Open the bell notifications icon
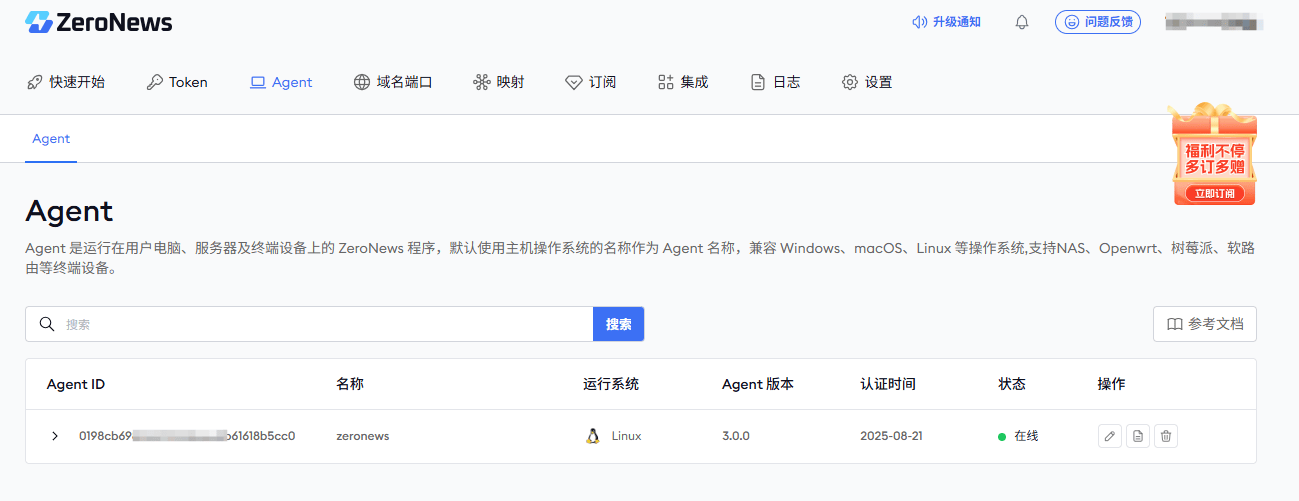This screenshot has width=1299, height=501. coord(1022,22)
